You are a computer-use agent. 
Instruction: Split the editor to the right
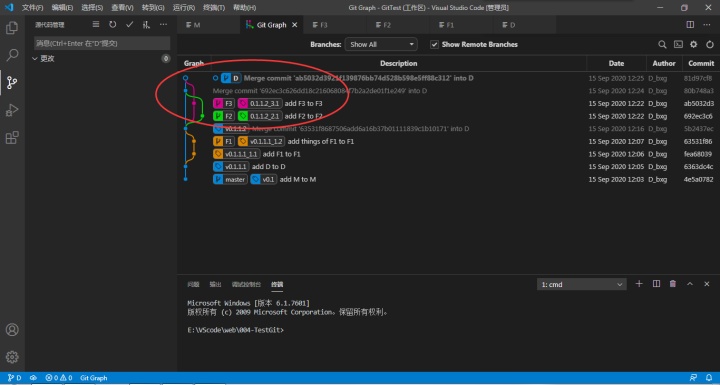(x=690, y=25)
